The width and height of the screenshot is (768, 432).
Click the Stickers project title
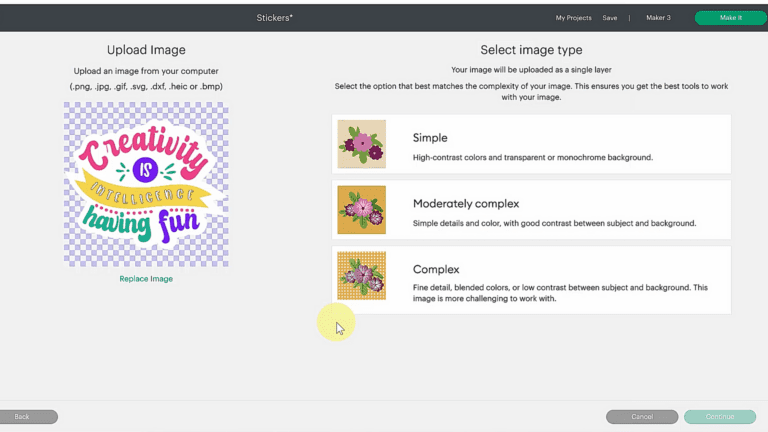click(x=276, y=18)
